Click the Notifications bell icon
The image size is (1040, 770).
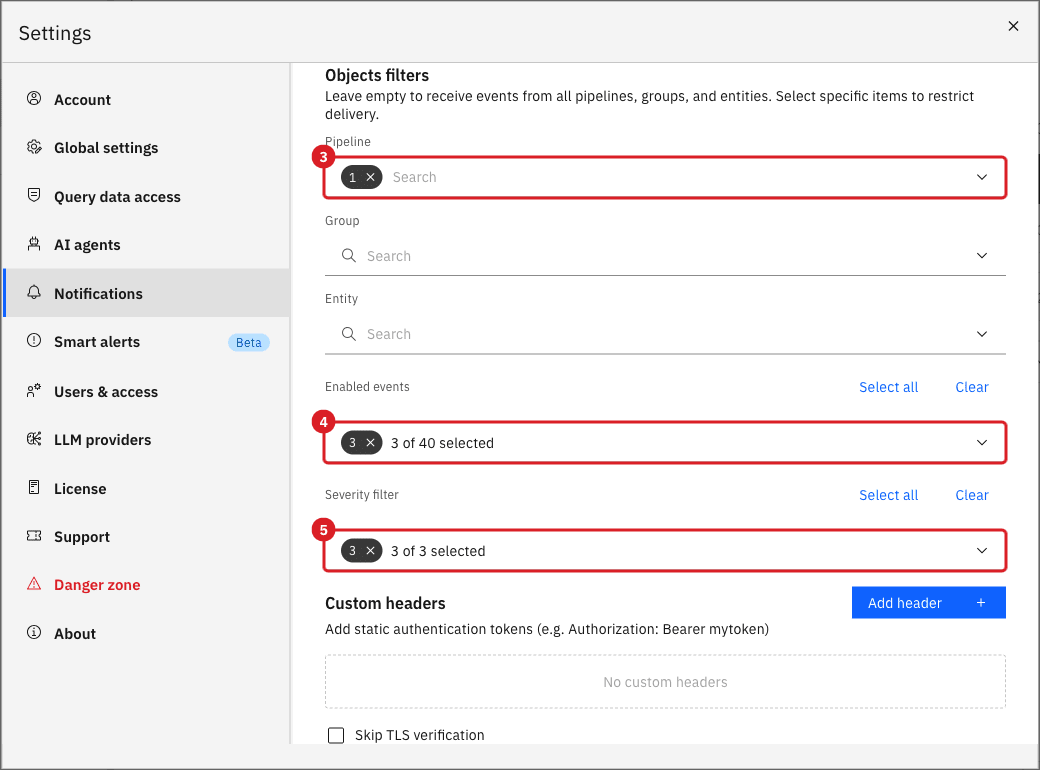pos(34,292)
